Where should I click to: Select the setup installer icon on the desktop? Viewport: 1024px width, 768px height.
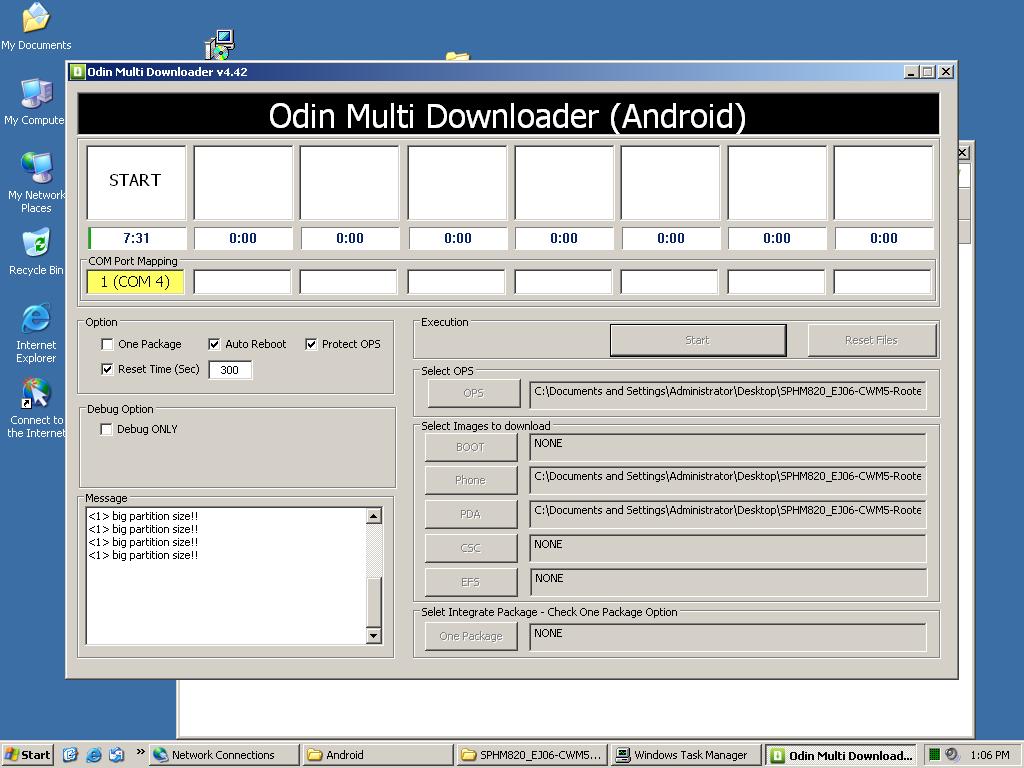point(219,44)
